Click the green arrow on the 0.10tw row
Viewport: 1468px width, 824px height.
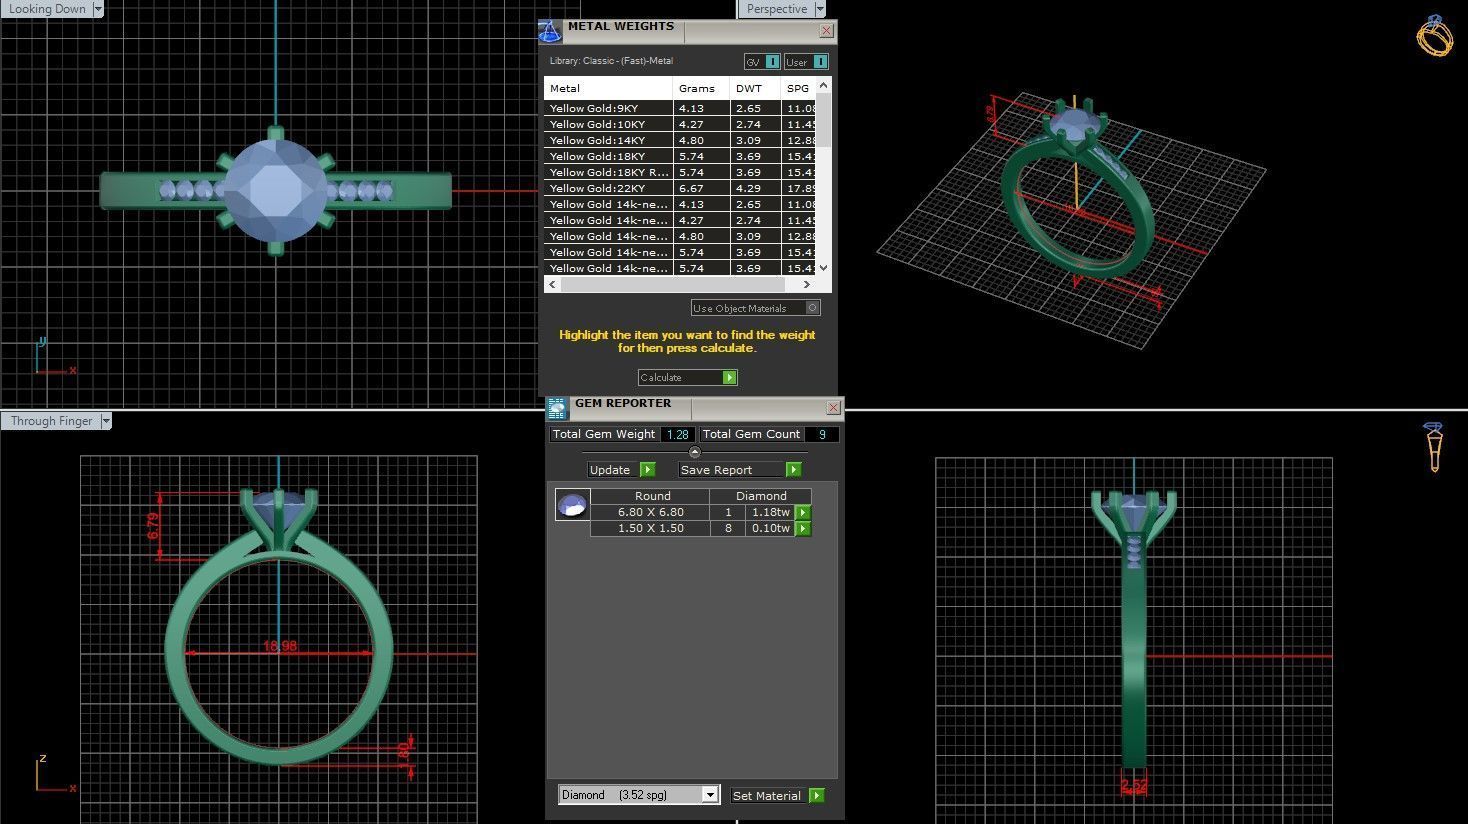802,528
